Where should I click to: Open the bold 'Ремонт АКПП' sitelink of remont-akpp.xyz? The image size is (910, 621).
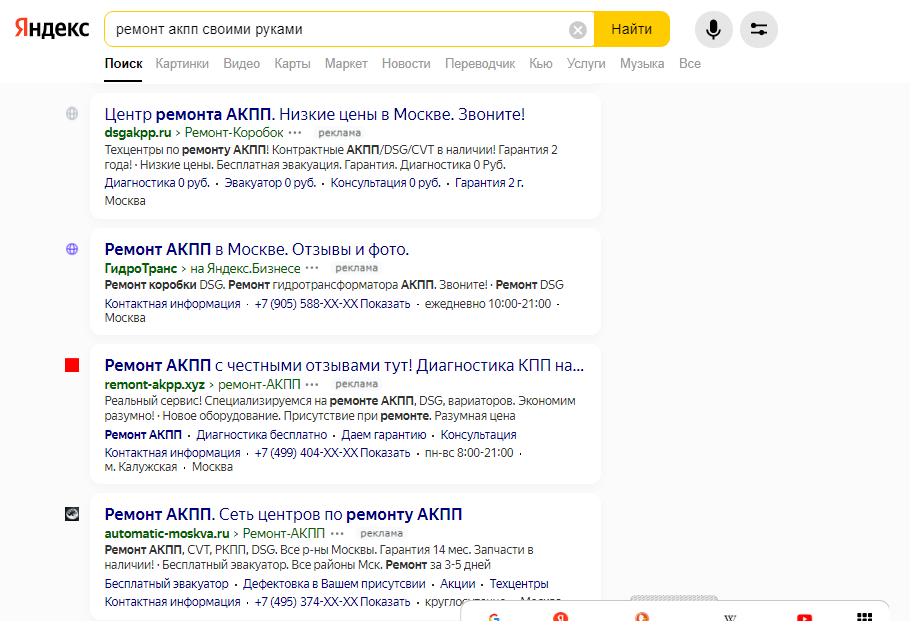pyautogui.click(x=143, y=435)
